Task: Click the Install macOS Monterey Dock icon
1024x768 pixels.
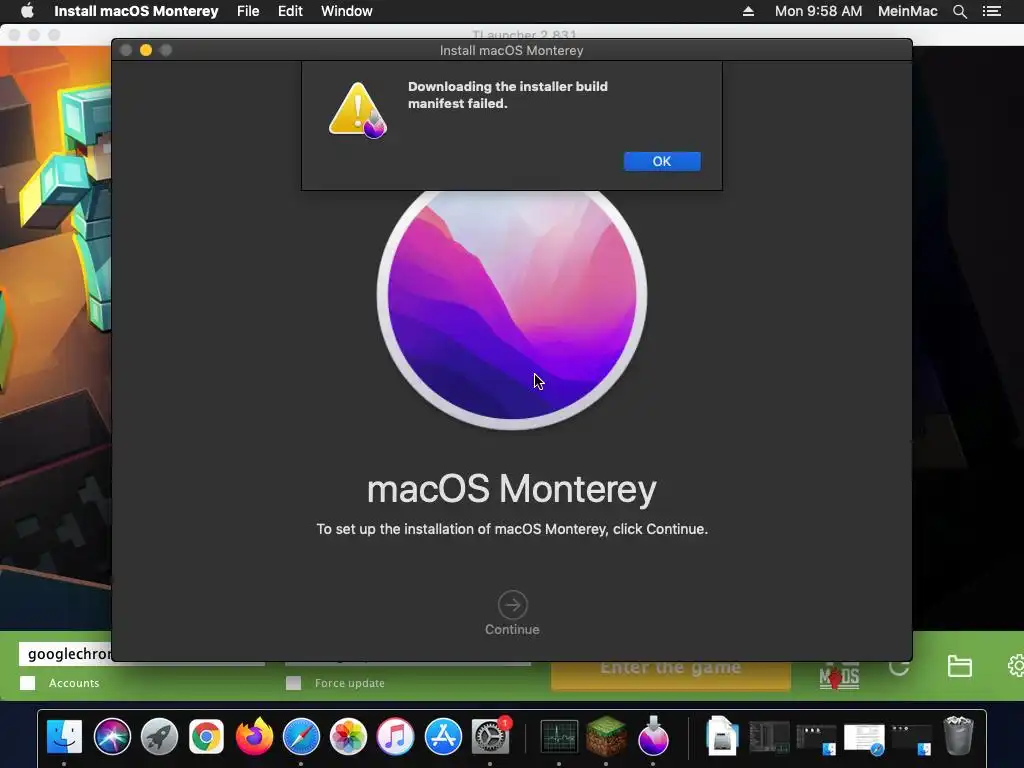Action: pyautogui.click(x=653, y=735)
